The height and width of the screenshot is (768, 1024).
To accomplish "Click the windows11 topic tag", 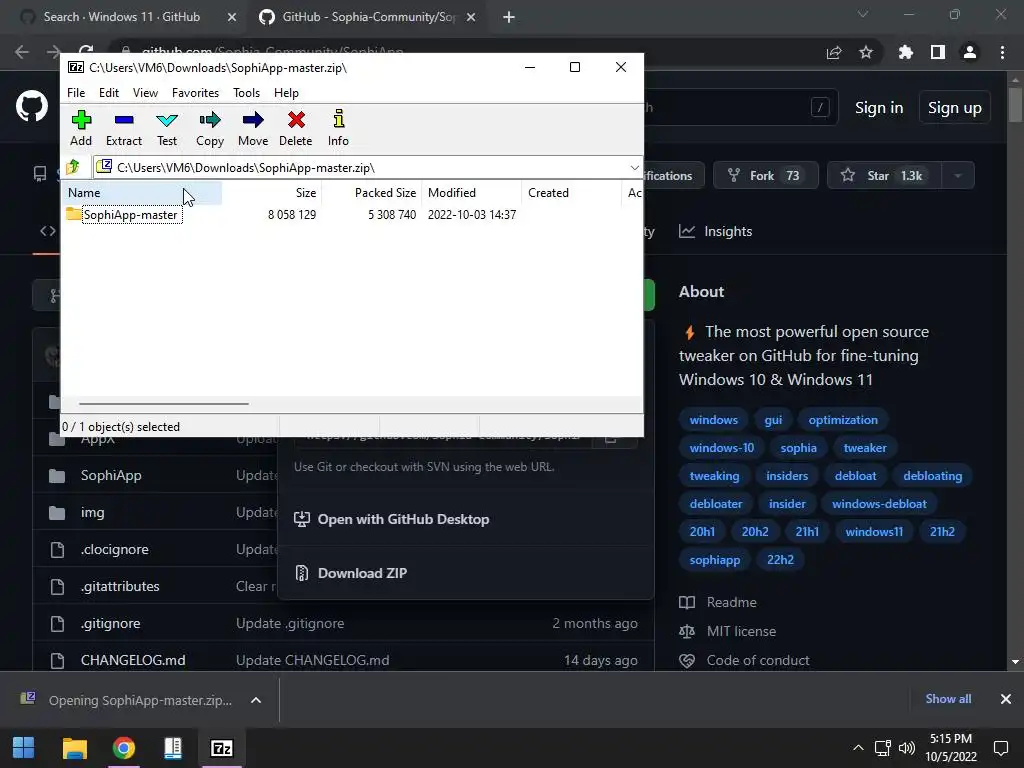I will point(874,532).
